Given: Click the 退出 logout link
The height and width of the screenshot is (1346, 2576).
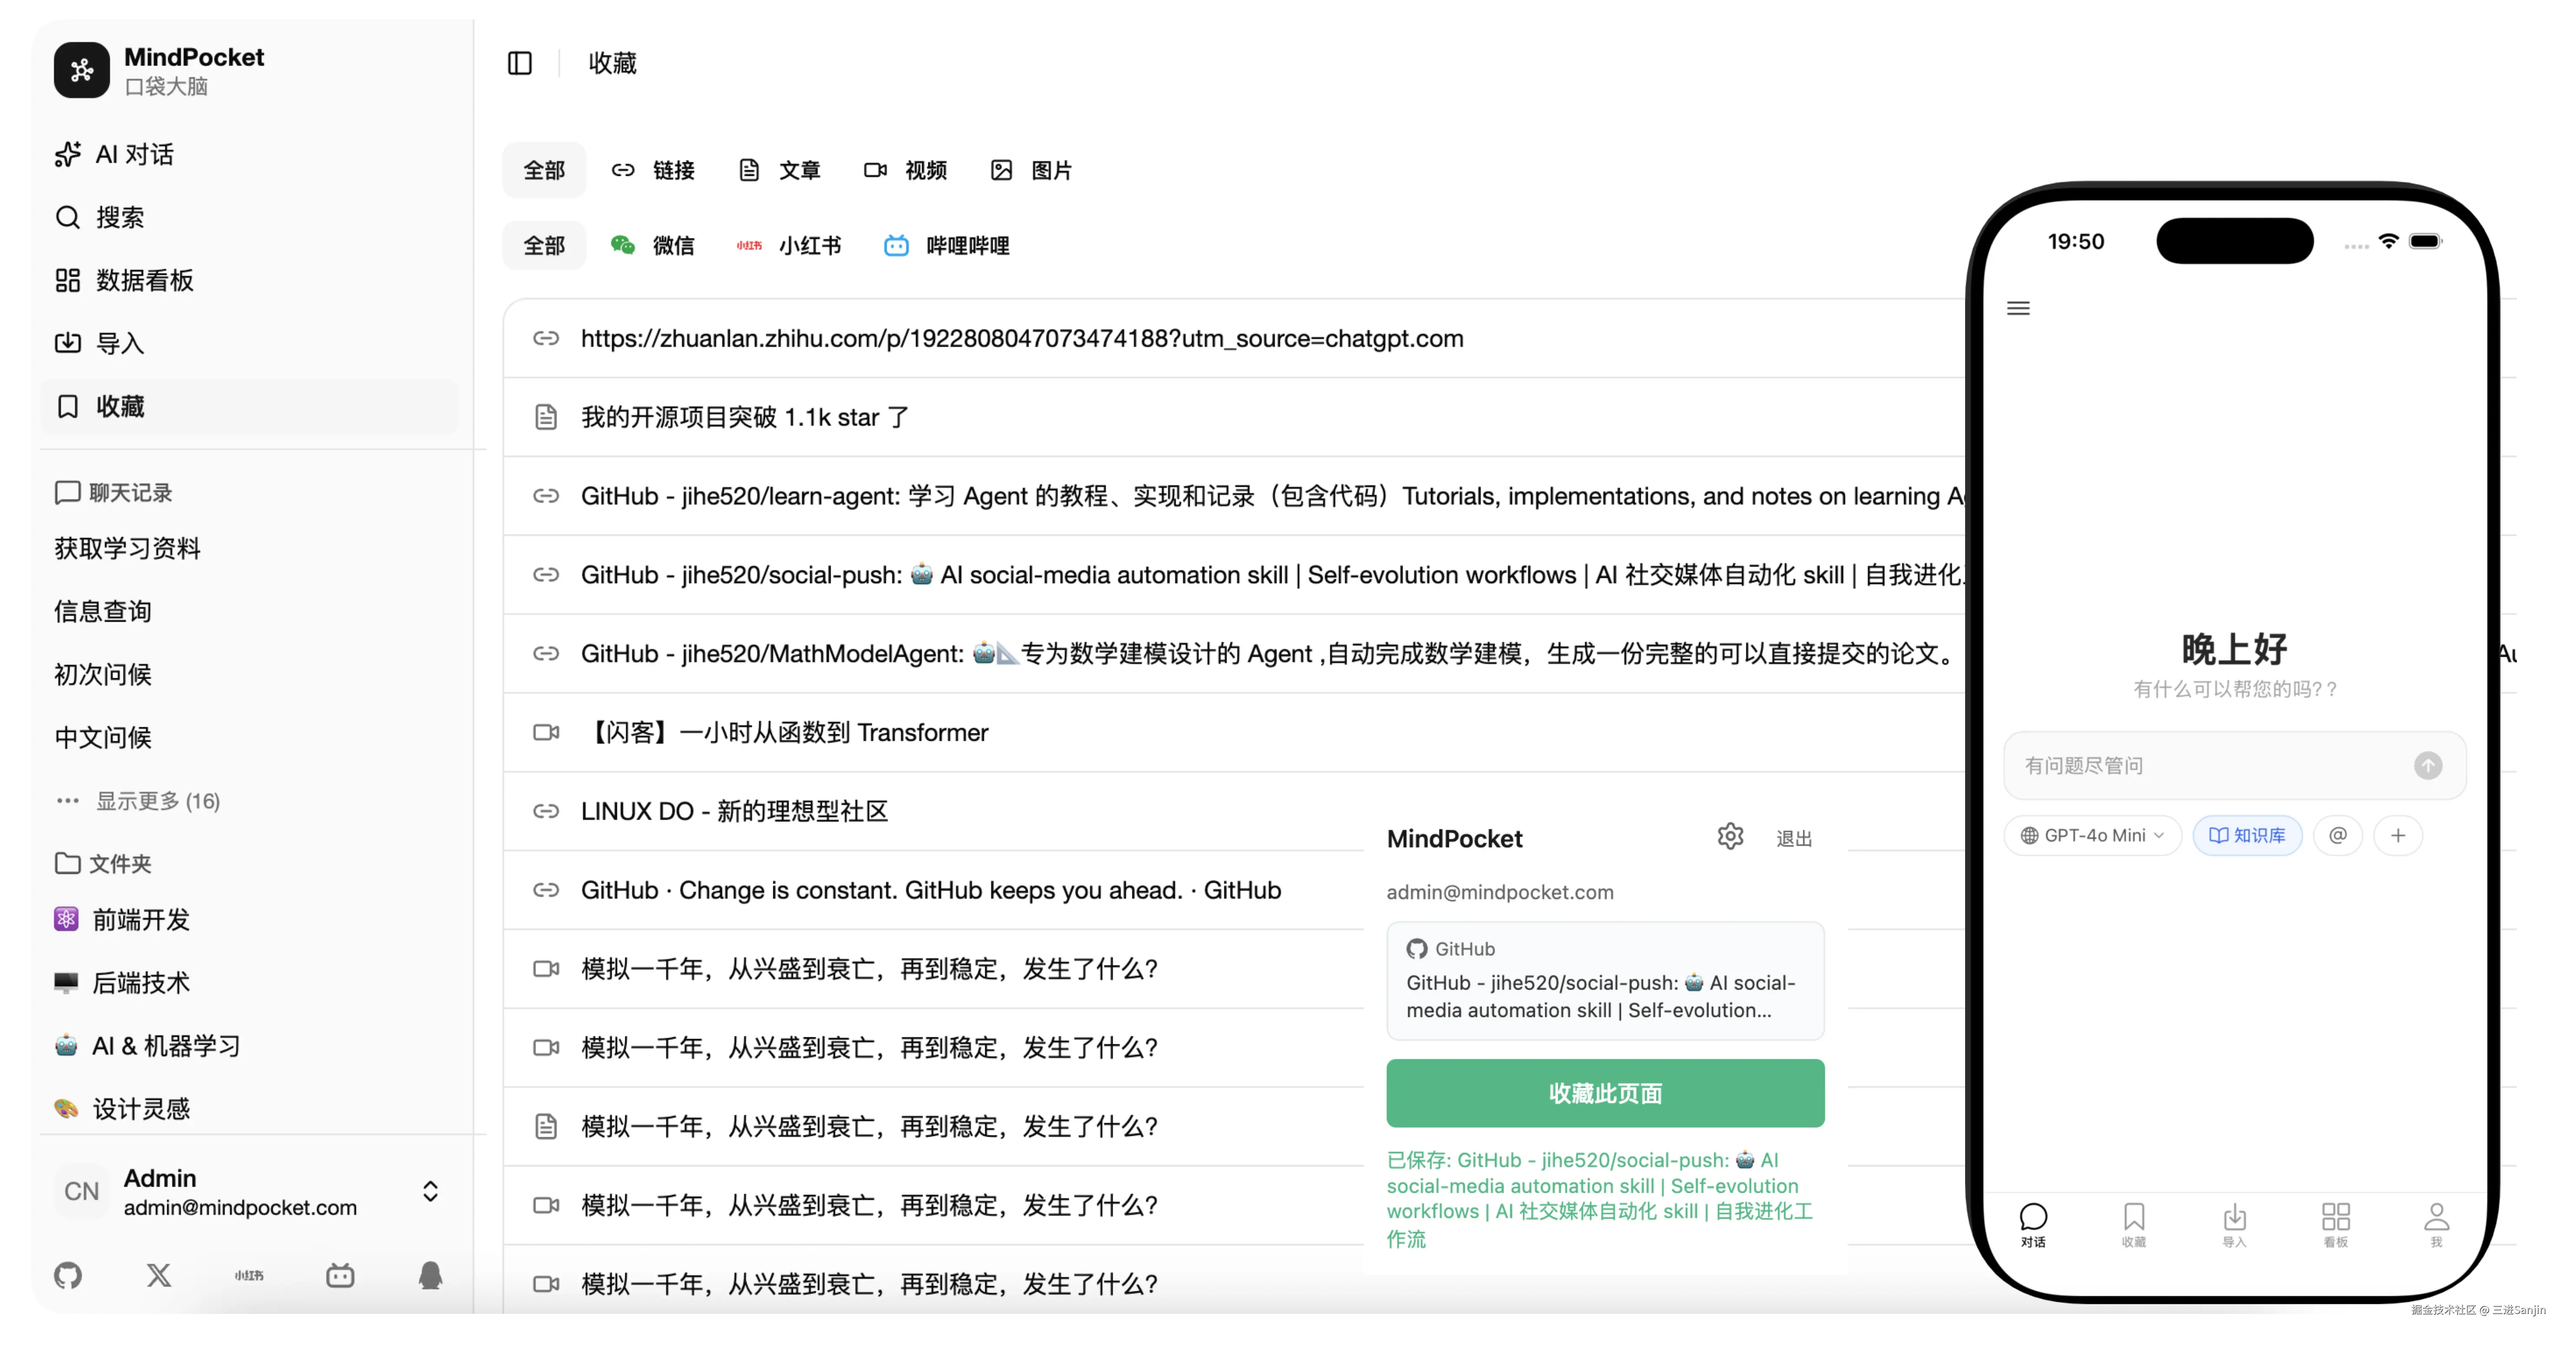Looking at the screenshot, I should coord(1793,839).
